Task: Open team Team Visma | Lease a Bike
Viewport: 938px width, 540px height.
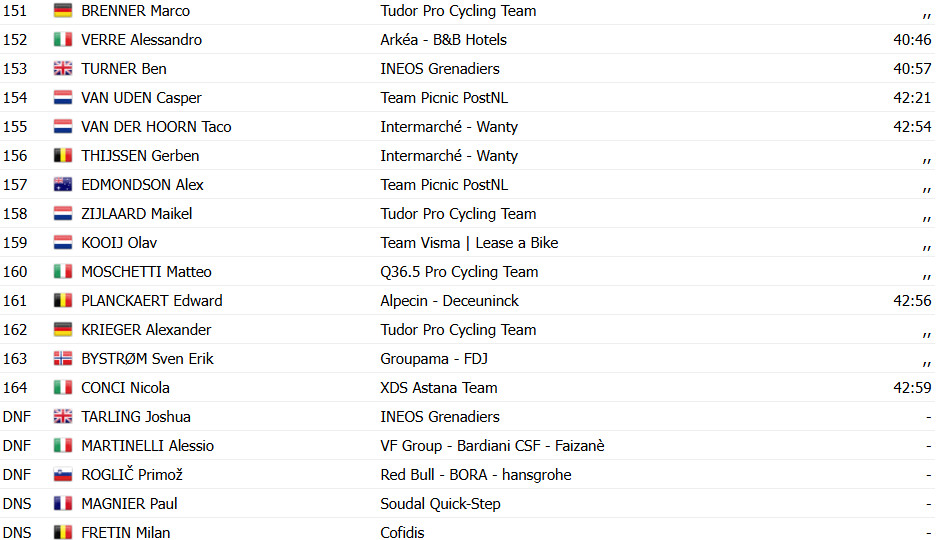Action: pyautogui.click(x=469, y=243)
